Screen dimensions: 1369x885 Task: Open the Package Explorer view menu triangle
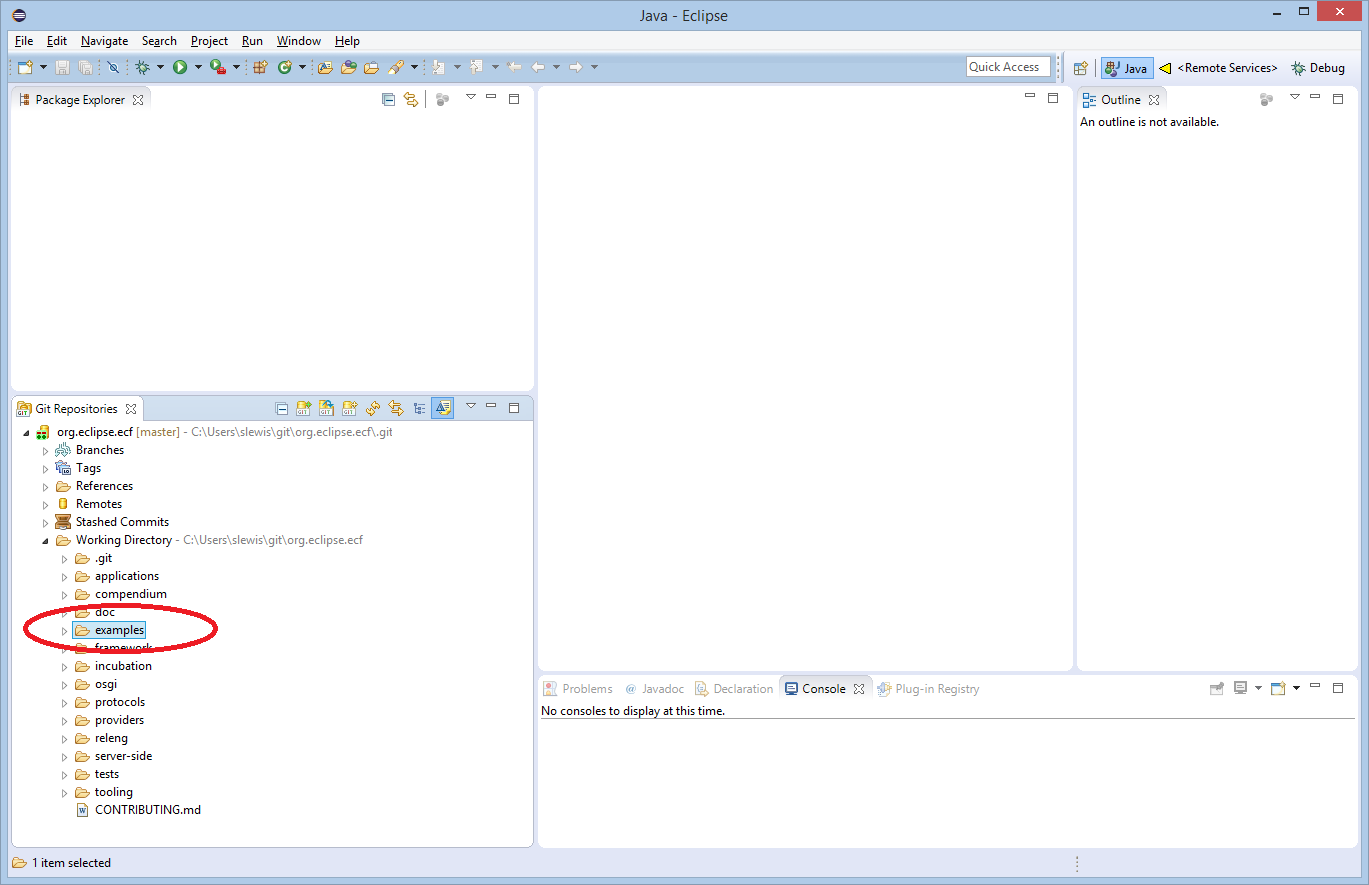(470, 97)
